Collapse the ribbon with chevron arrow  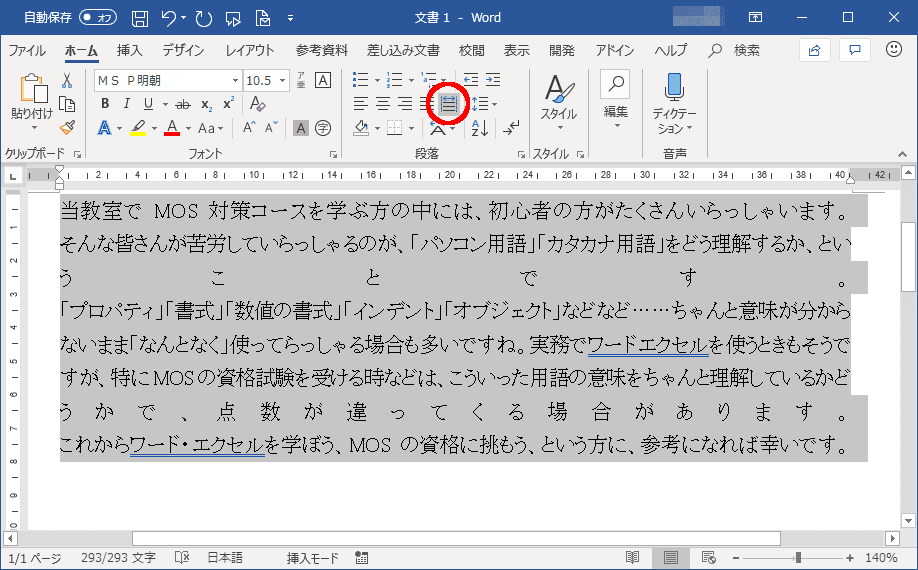902,154
